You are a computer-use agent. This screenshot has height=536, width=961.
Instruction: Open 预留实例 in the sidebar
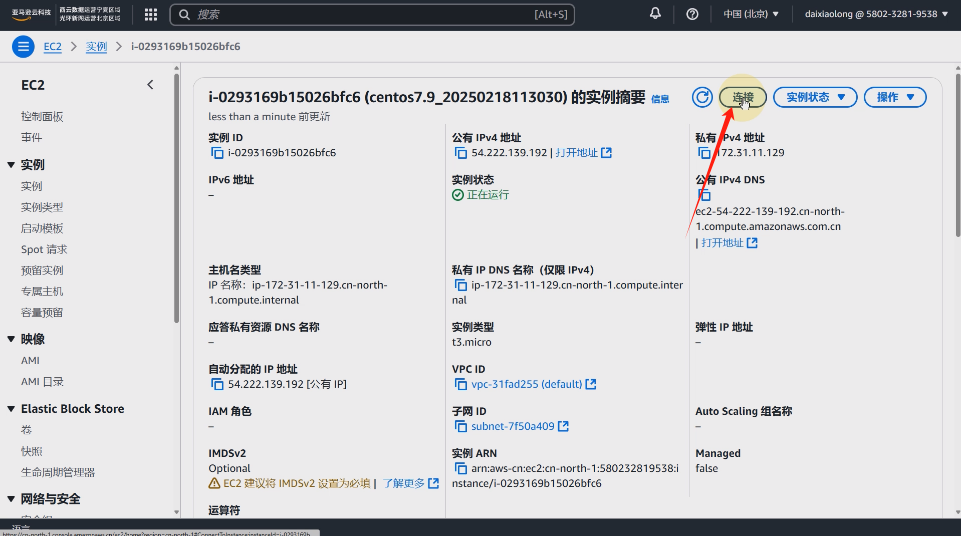(x=42, y=270)
